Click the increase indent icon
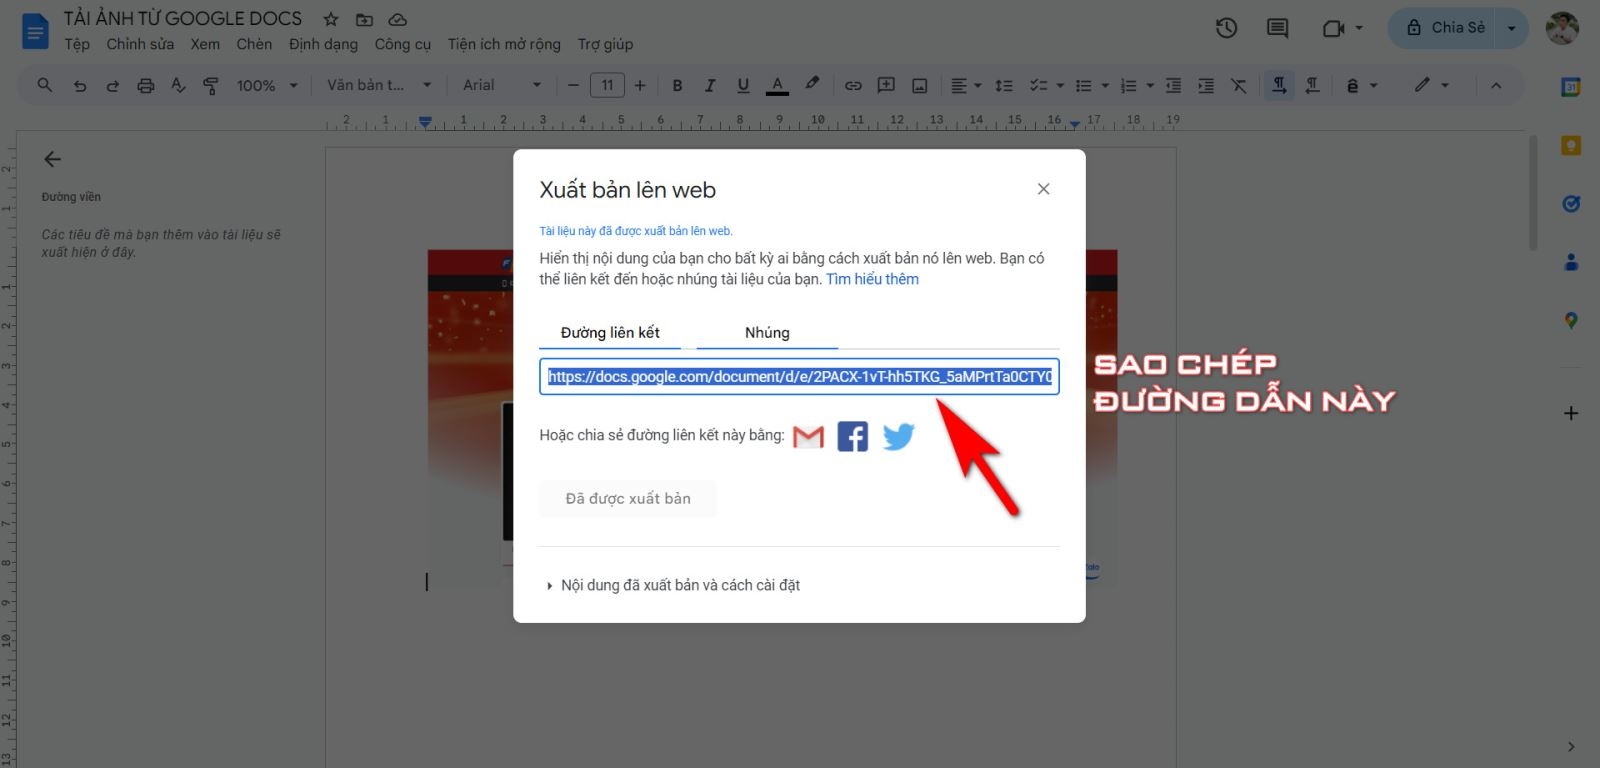 point(1206,85)
